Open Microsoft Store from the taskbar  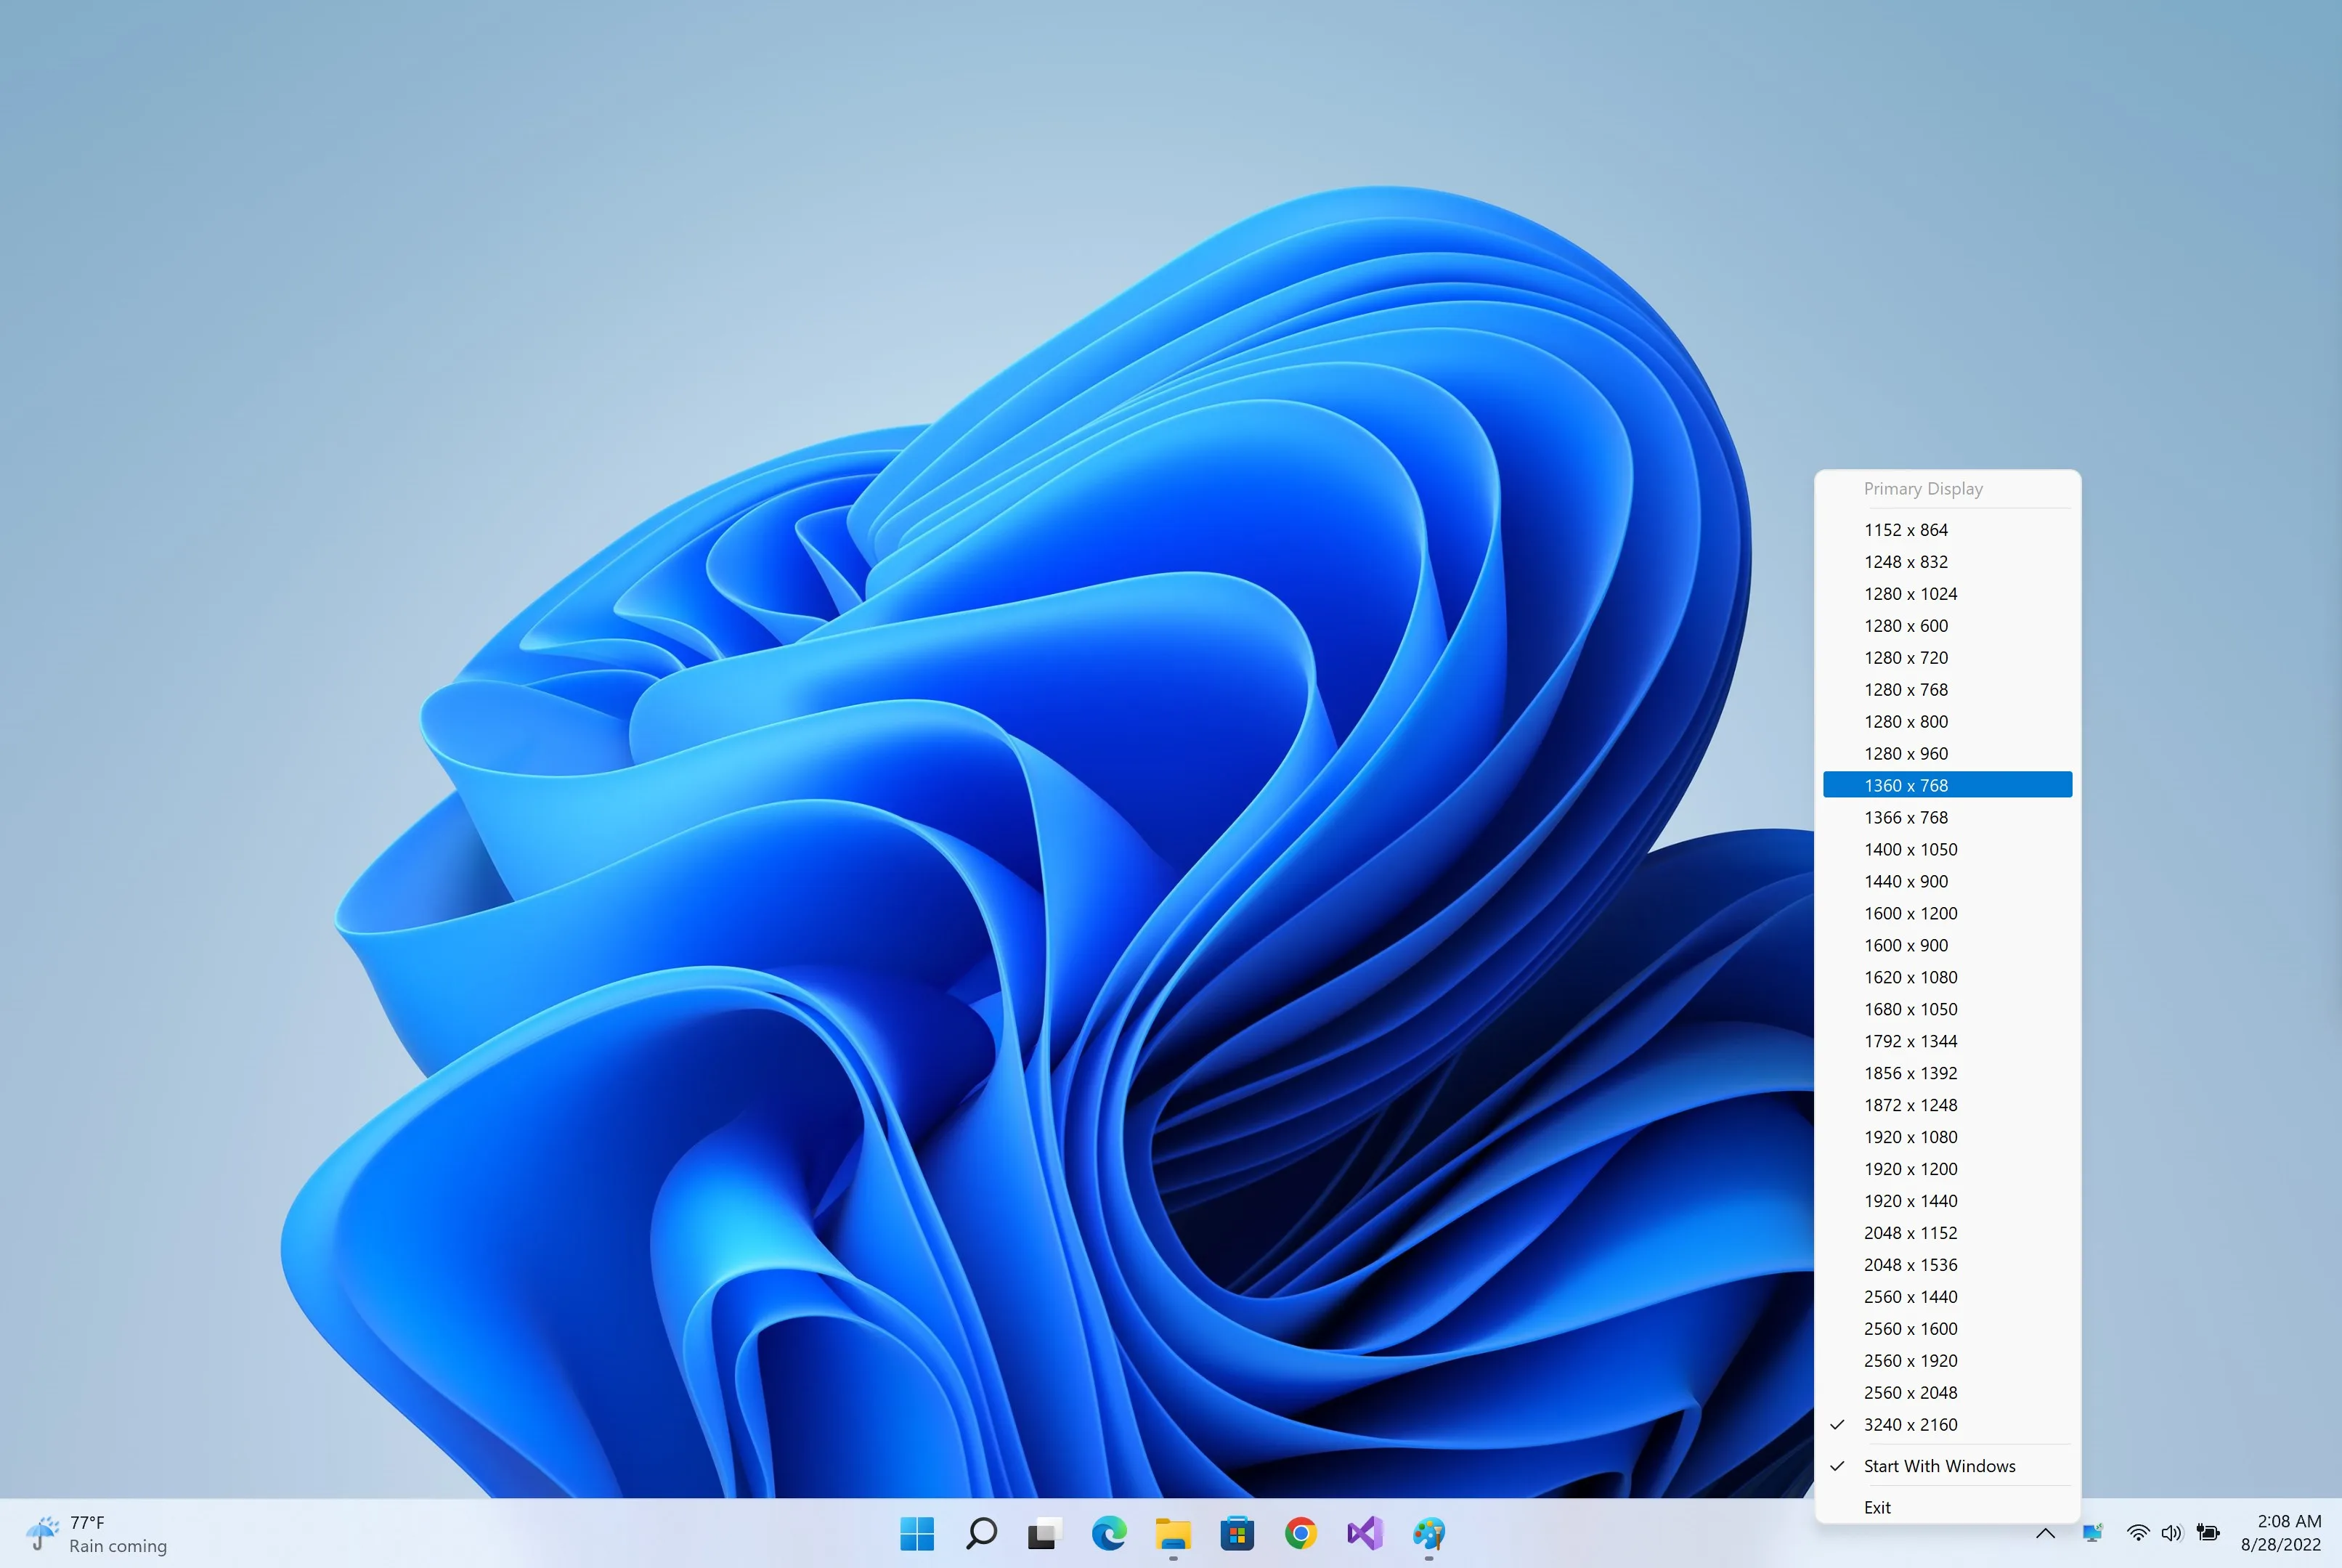[x=1237, y=1533]
